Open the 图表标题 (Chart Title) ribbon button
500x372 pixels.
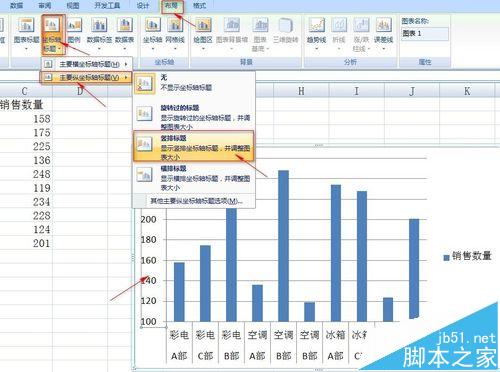(26, 33)
